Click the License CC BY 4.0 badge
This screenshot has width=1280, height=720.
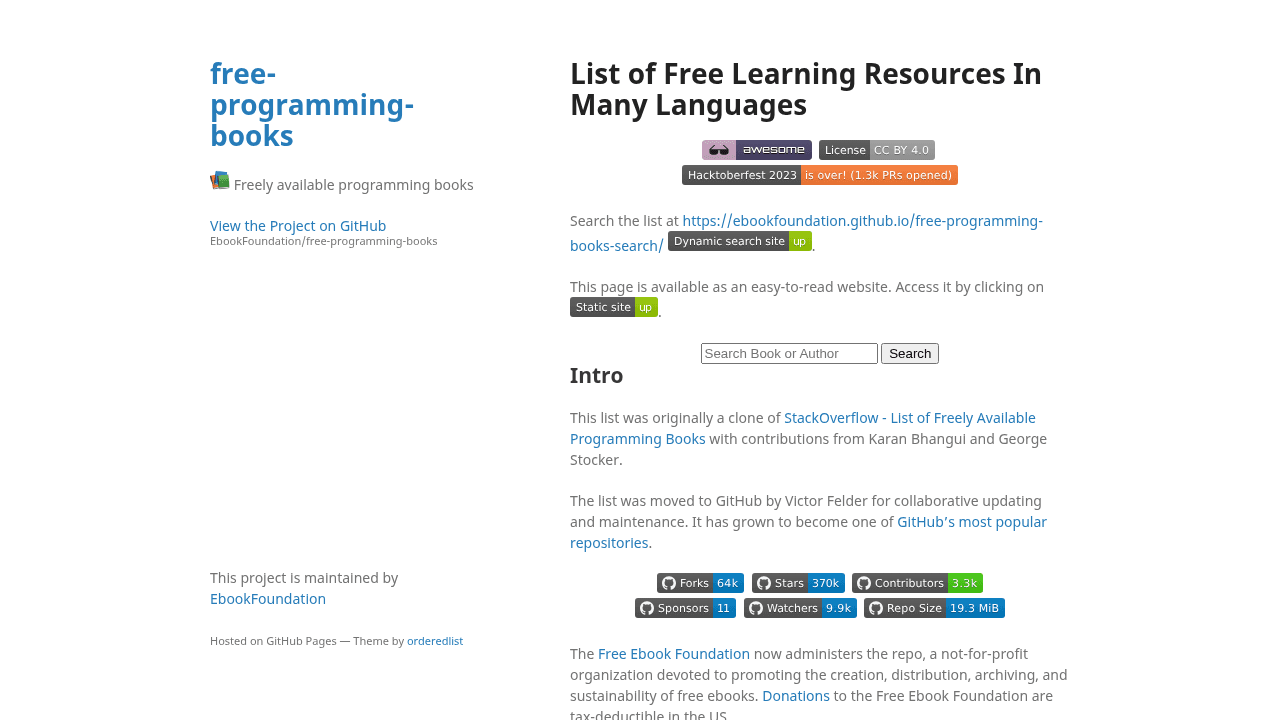876,150
